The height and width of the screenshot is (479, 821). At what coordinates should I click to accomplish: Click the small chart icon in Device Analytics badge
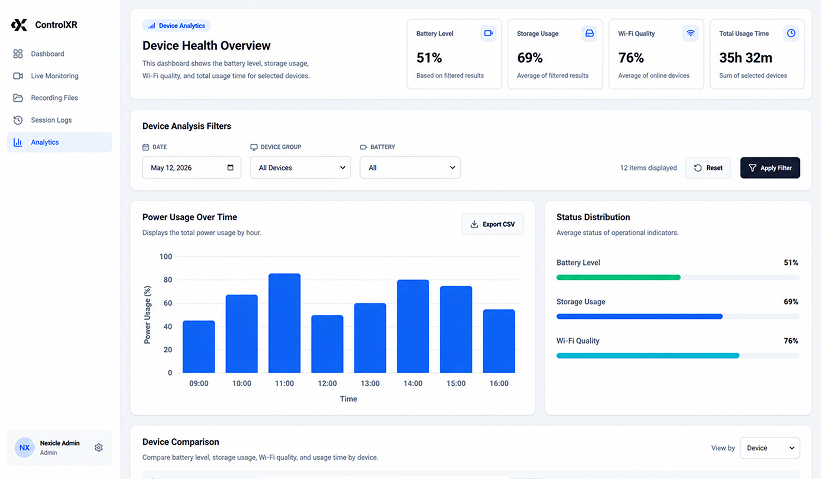point(151,26)
